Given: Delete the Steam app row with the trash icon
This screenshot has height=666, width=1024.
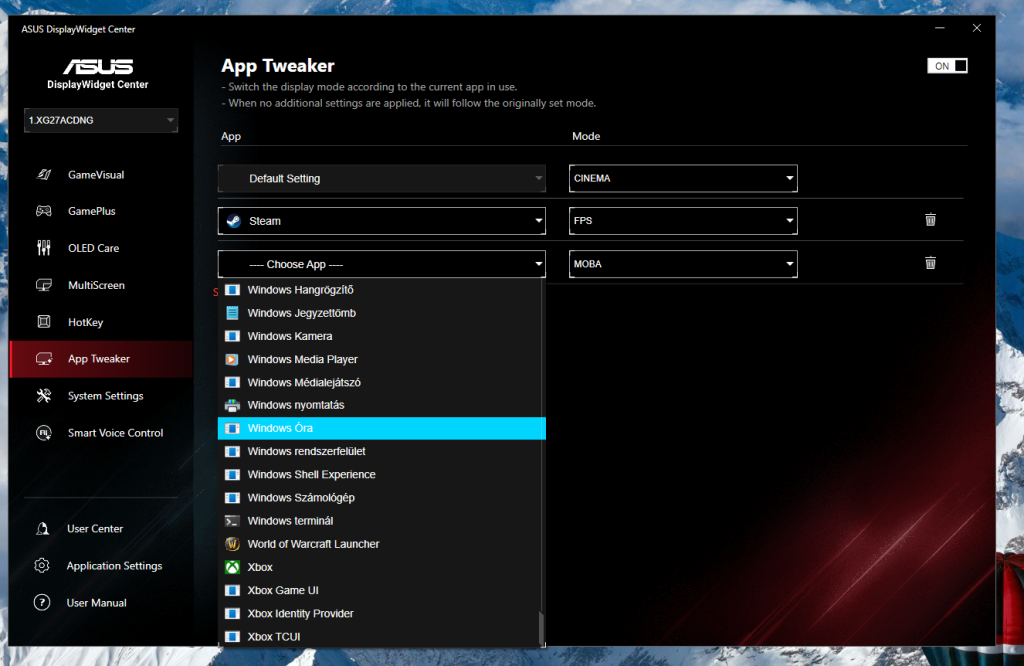Looking at the screenshot, I should [x=930, y=220].
